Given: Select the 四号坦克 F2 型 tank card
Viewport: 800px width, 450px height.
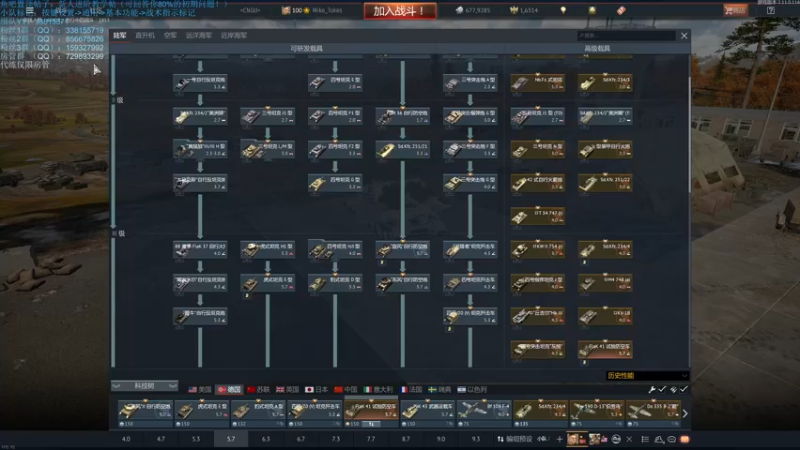Looking at the screenshot, I should pyautogui.click(x=335, y=149).
